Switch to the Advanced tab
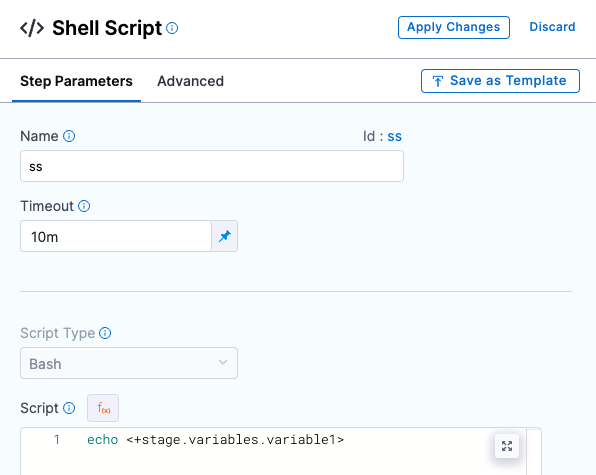596x475 pixels. tap(190, 81)
